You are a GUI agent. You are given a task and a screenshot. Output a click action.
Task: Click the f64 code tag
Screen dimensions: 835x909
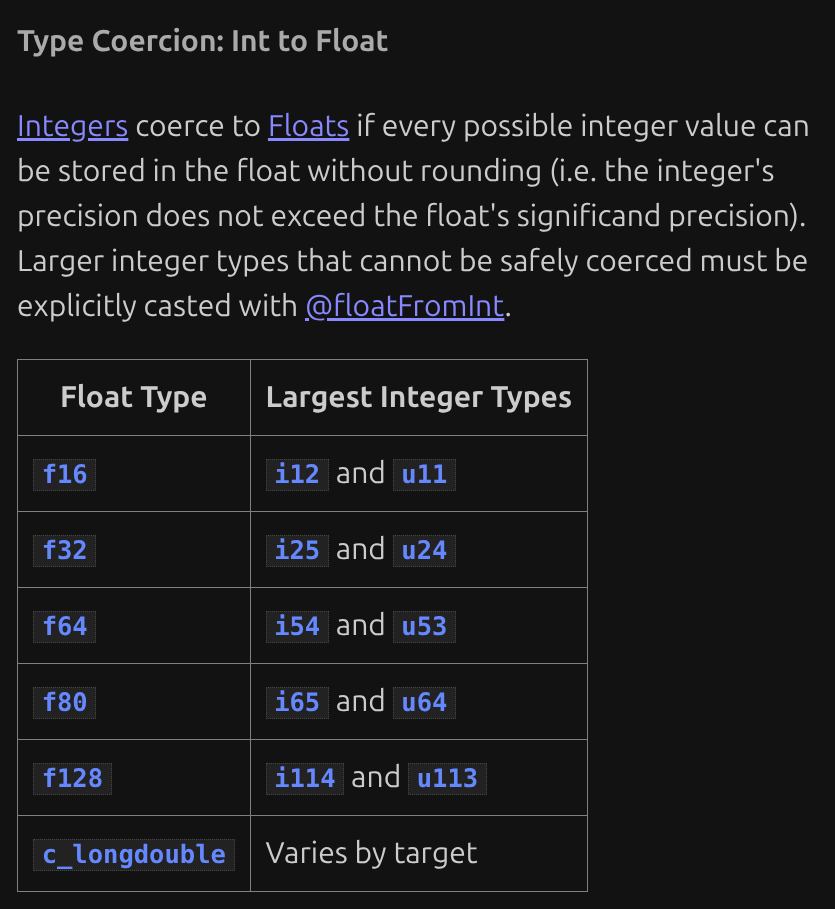tap(64, 627)
